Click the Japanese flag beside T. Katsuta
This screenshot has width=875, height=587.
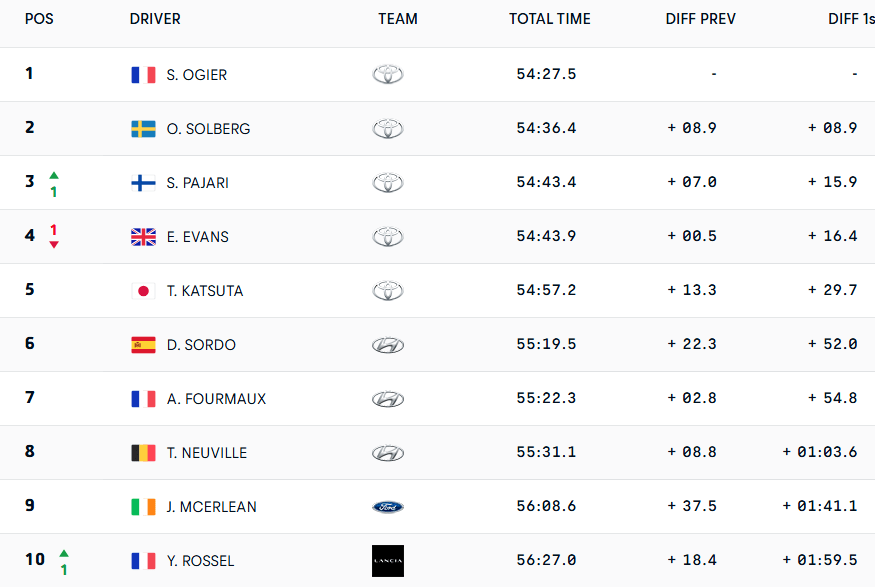[x=143, y=291]
